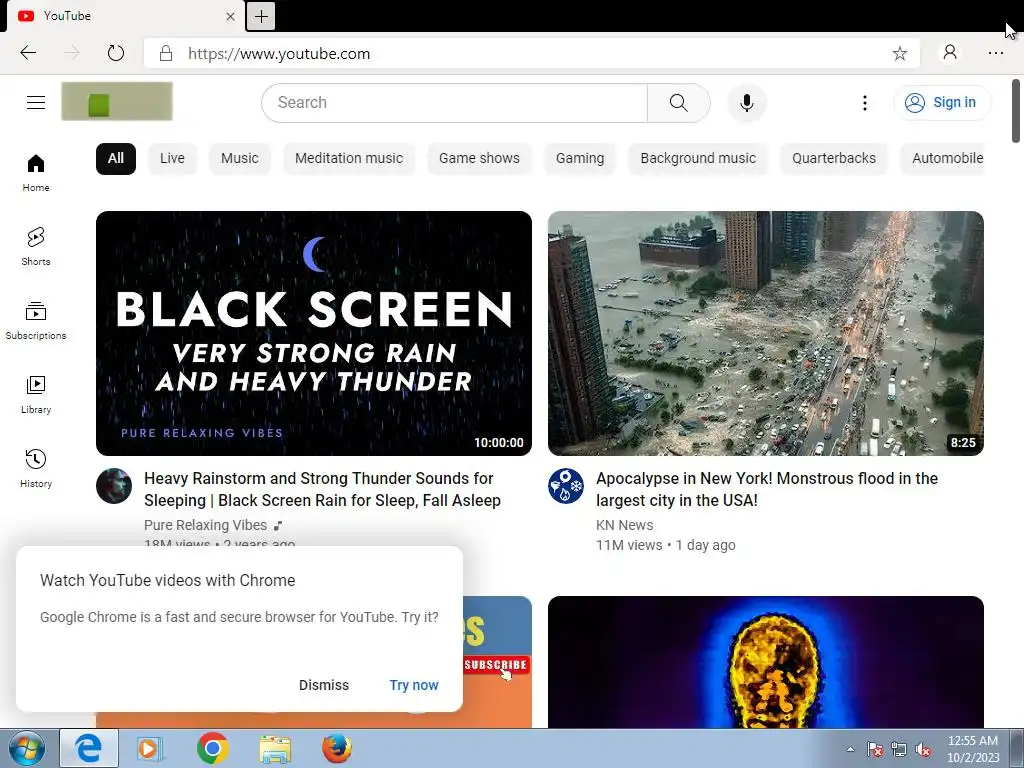The image size is (1024, 768).
Task: Open Windows Start menu
Action: pos(26,748)
